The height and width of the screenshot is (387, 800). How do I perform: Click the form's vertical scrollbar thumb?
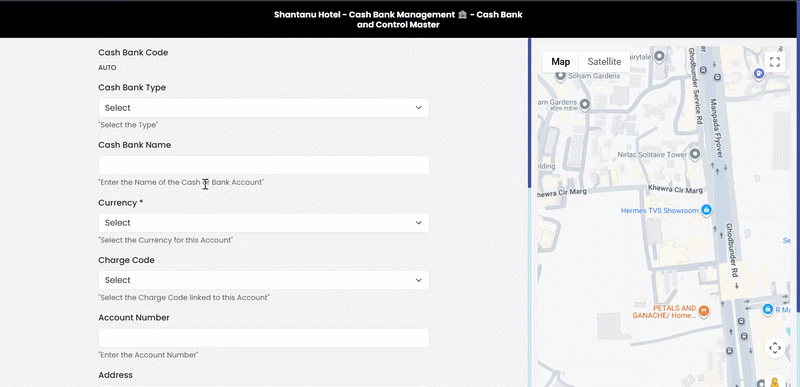pos(530,113)
